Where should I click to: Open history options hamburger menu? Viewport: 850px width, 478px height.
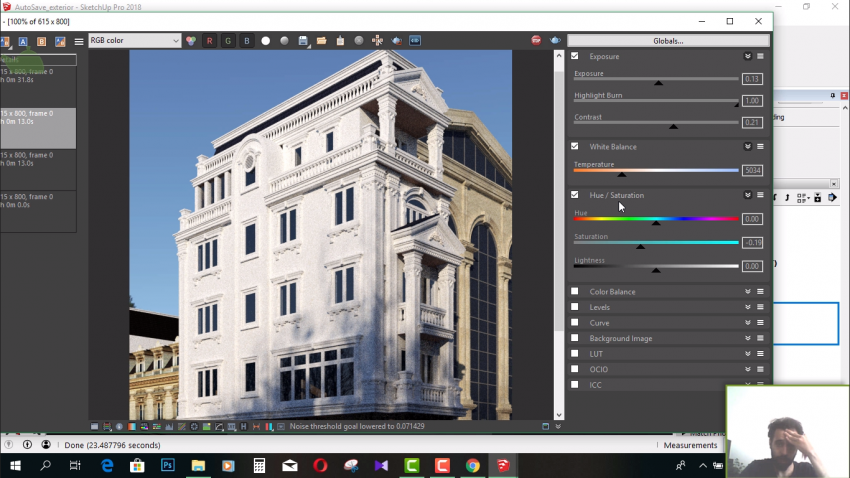(x=79, y=42)
